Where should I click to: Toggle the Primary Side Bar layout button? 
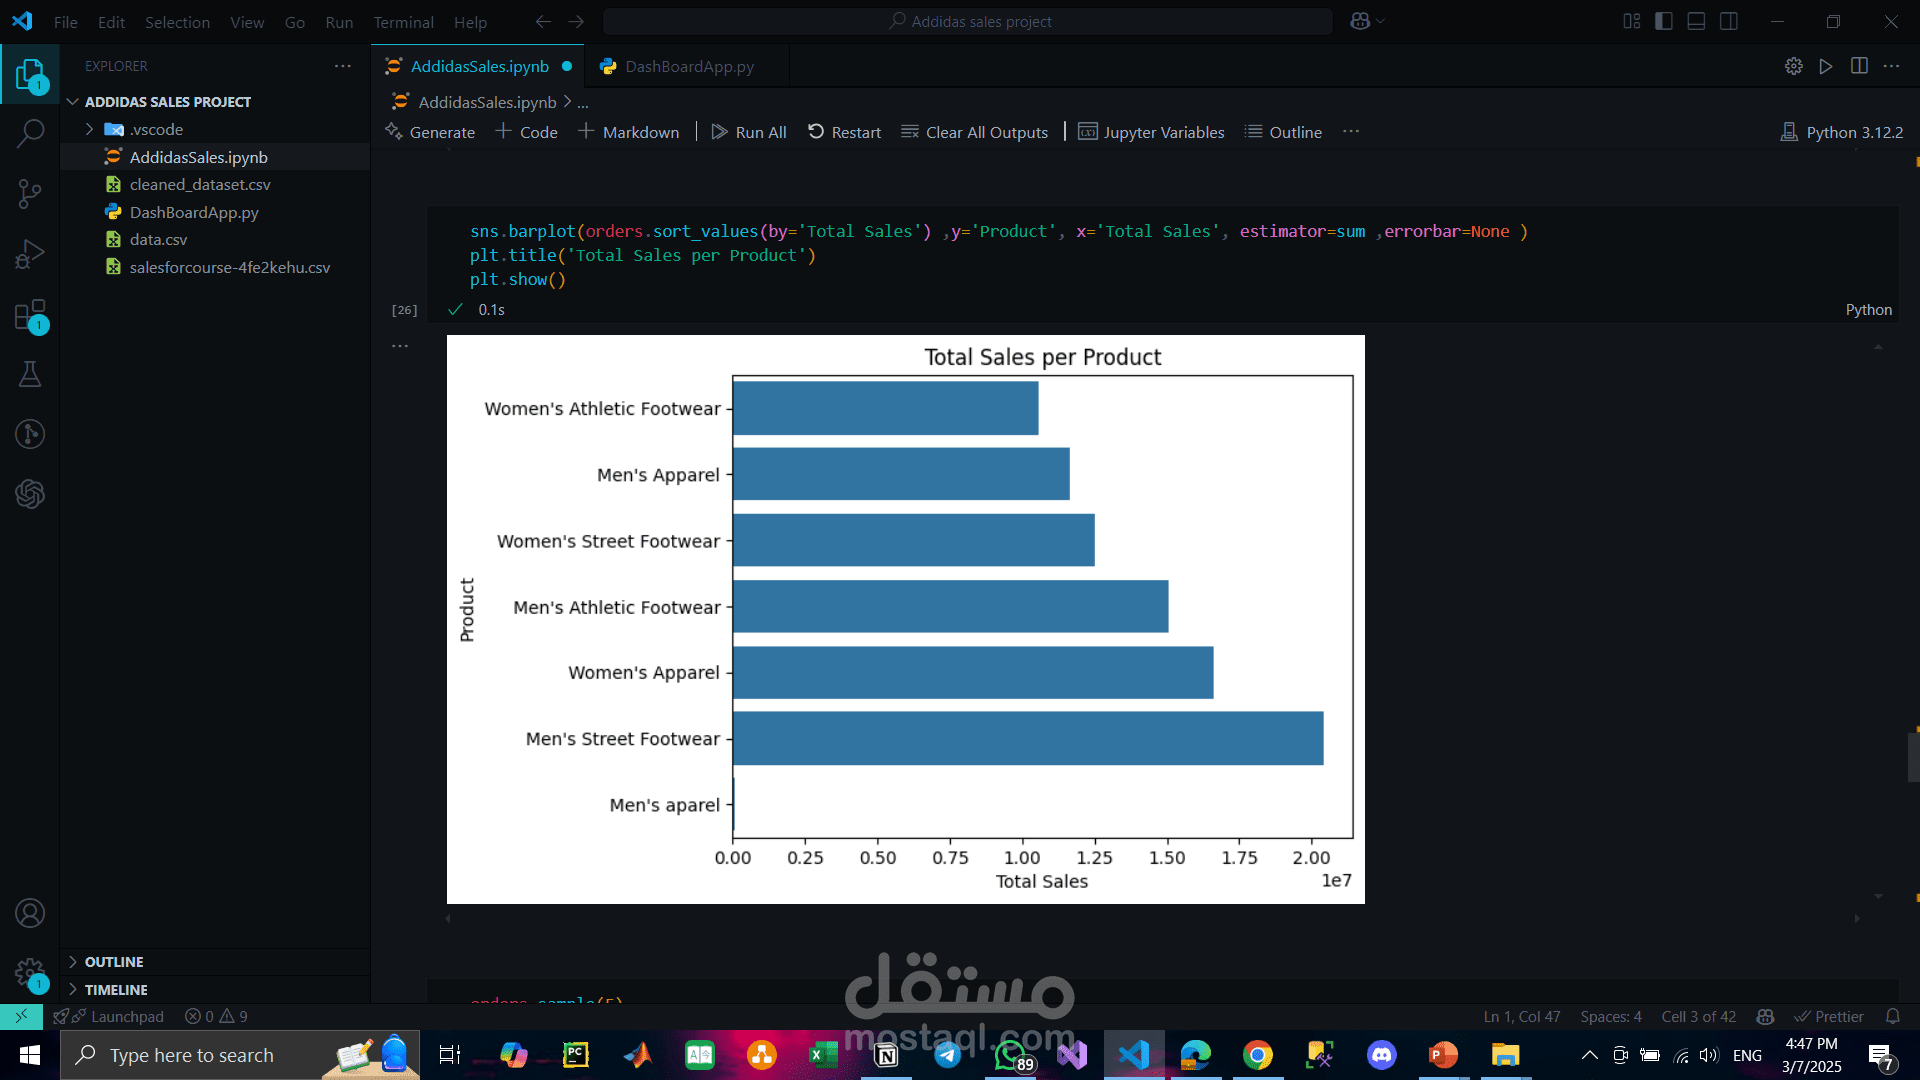point(1664,21)
